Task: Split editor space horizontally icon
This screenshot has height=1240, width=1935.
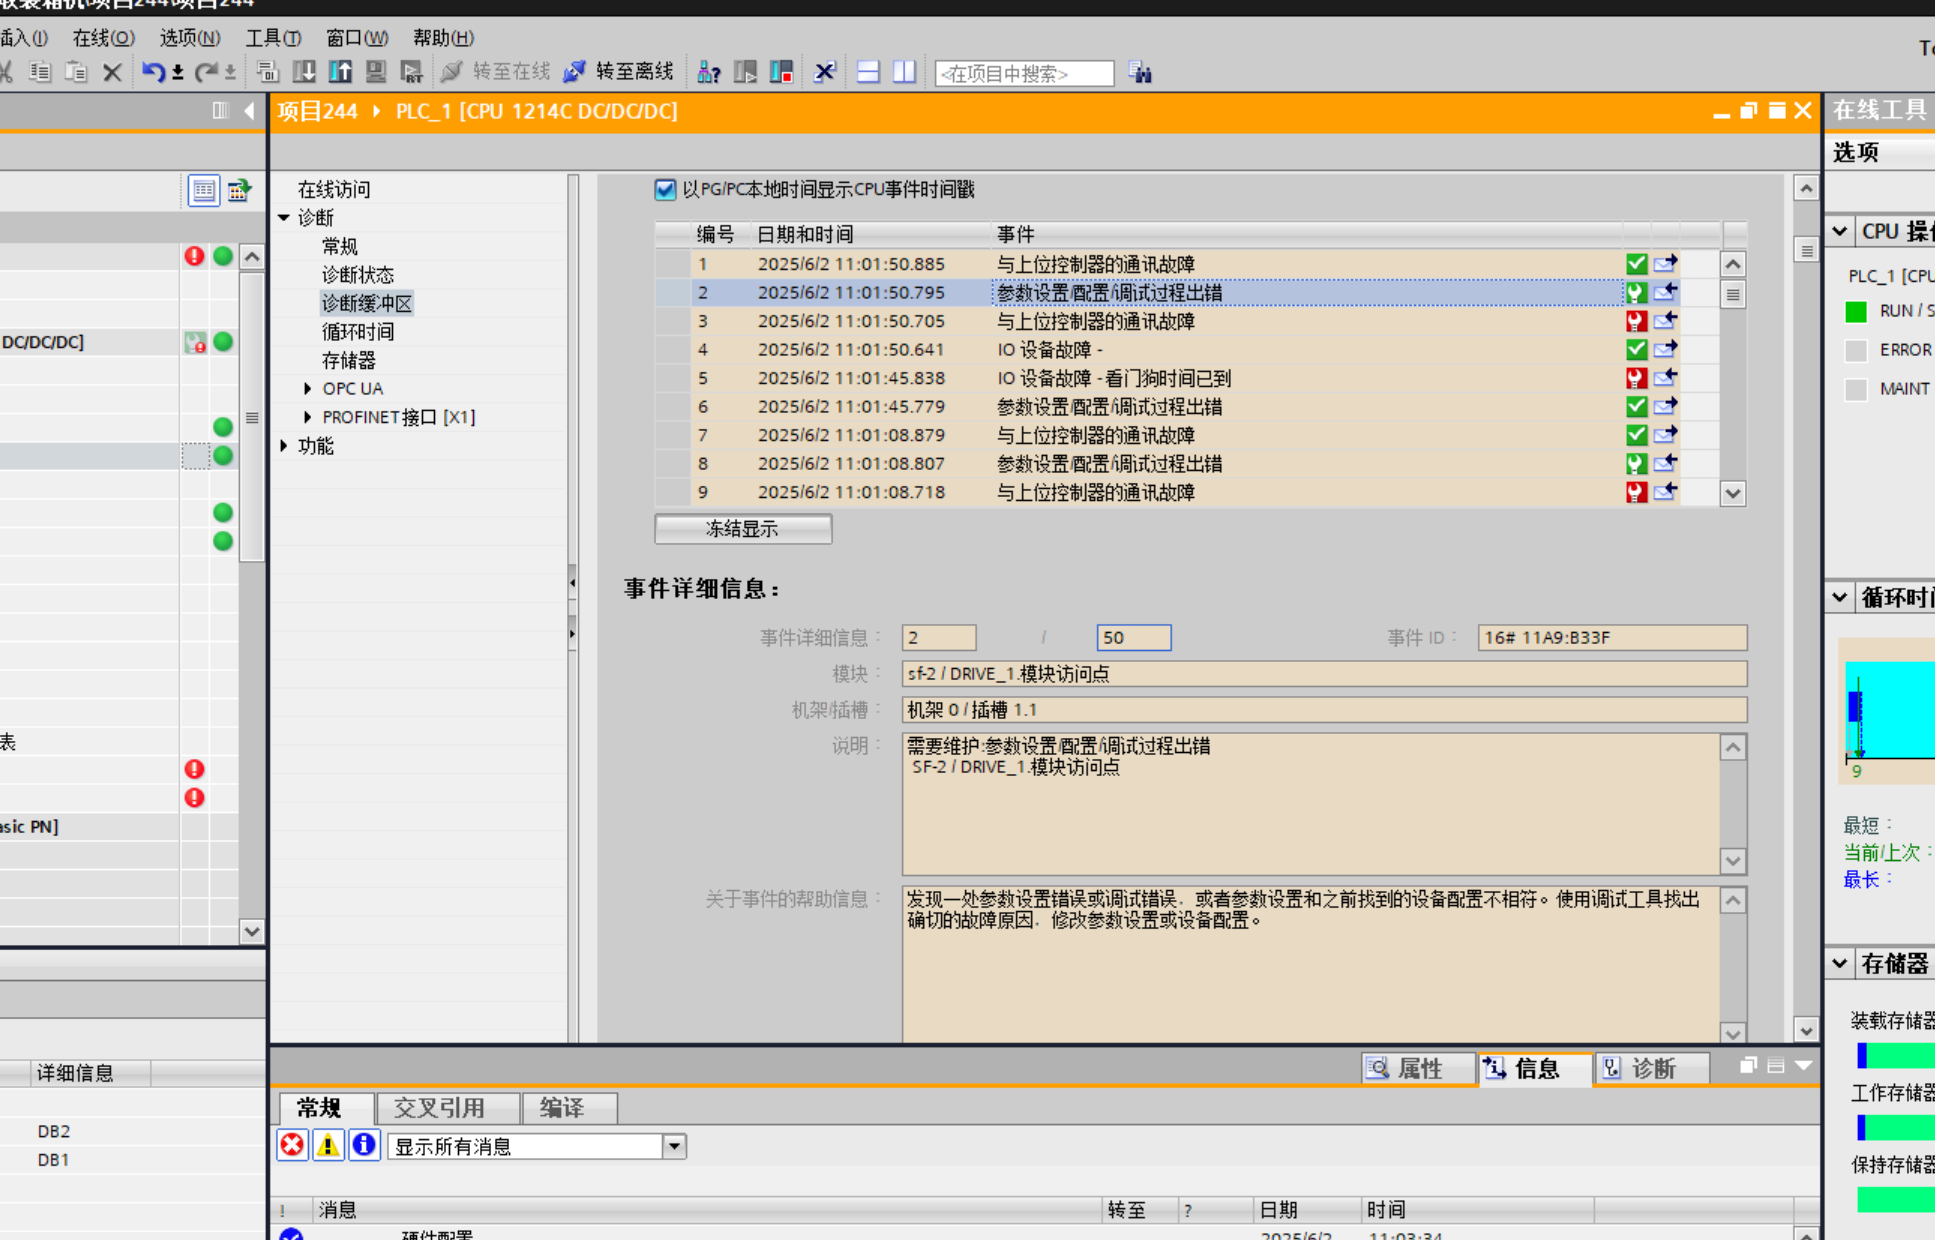Action: [868, 72]
